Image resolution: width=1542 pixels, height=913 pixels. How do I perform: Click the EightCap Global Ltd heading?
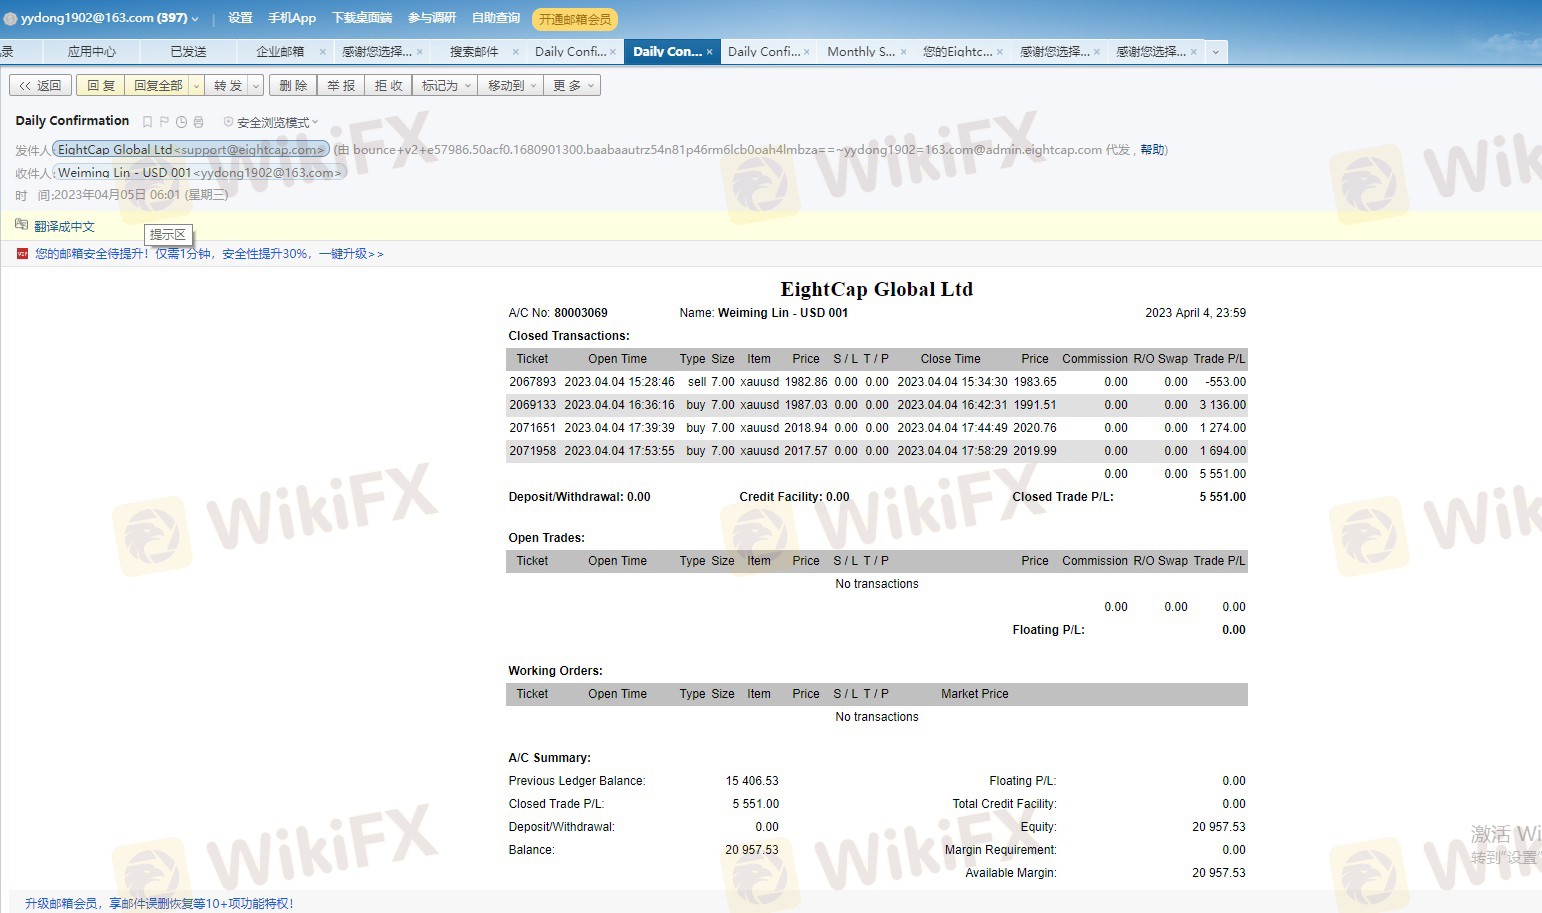click(877, 289)
